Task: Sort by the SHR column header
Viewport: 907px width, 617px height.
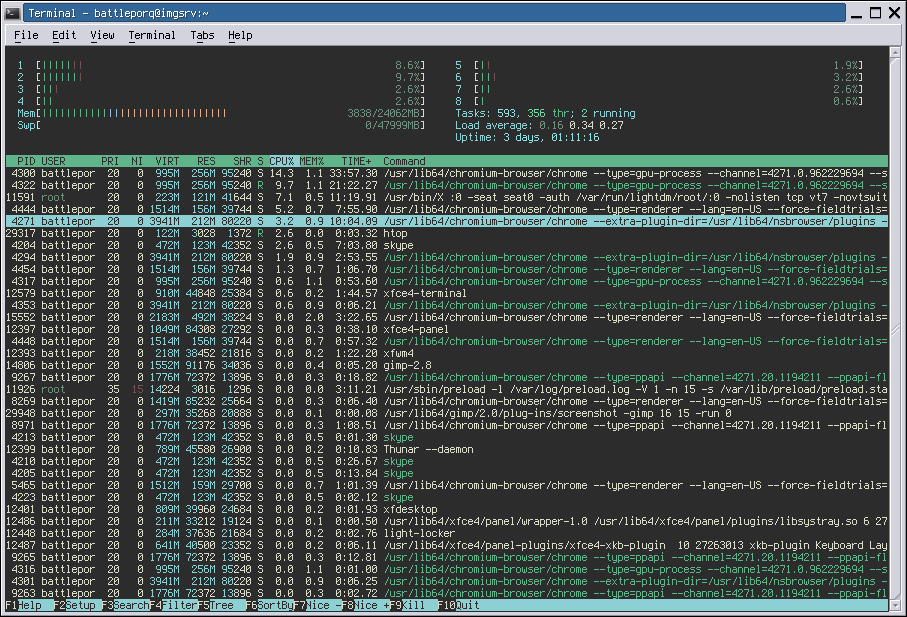Action: tap(242, 161)
